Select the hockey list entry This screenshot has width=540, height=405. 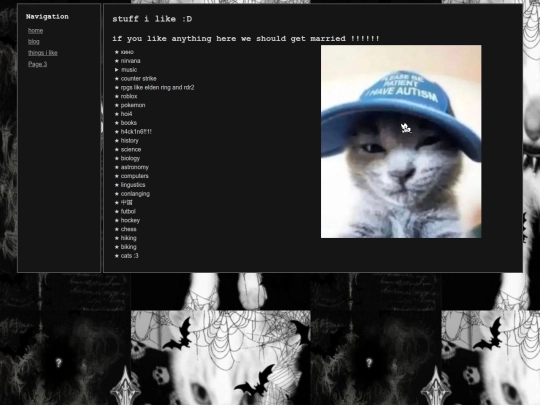[130, 220]
